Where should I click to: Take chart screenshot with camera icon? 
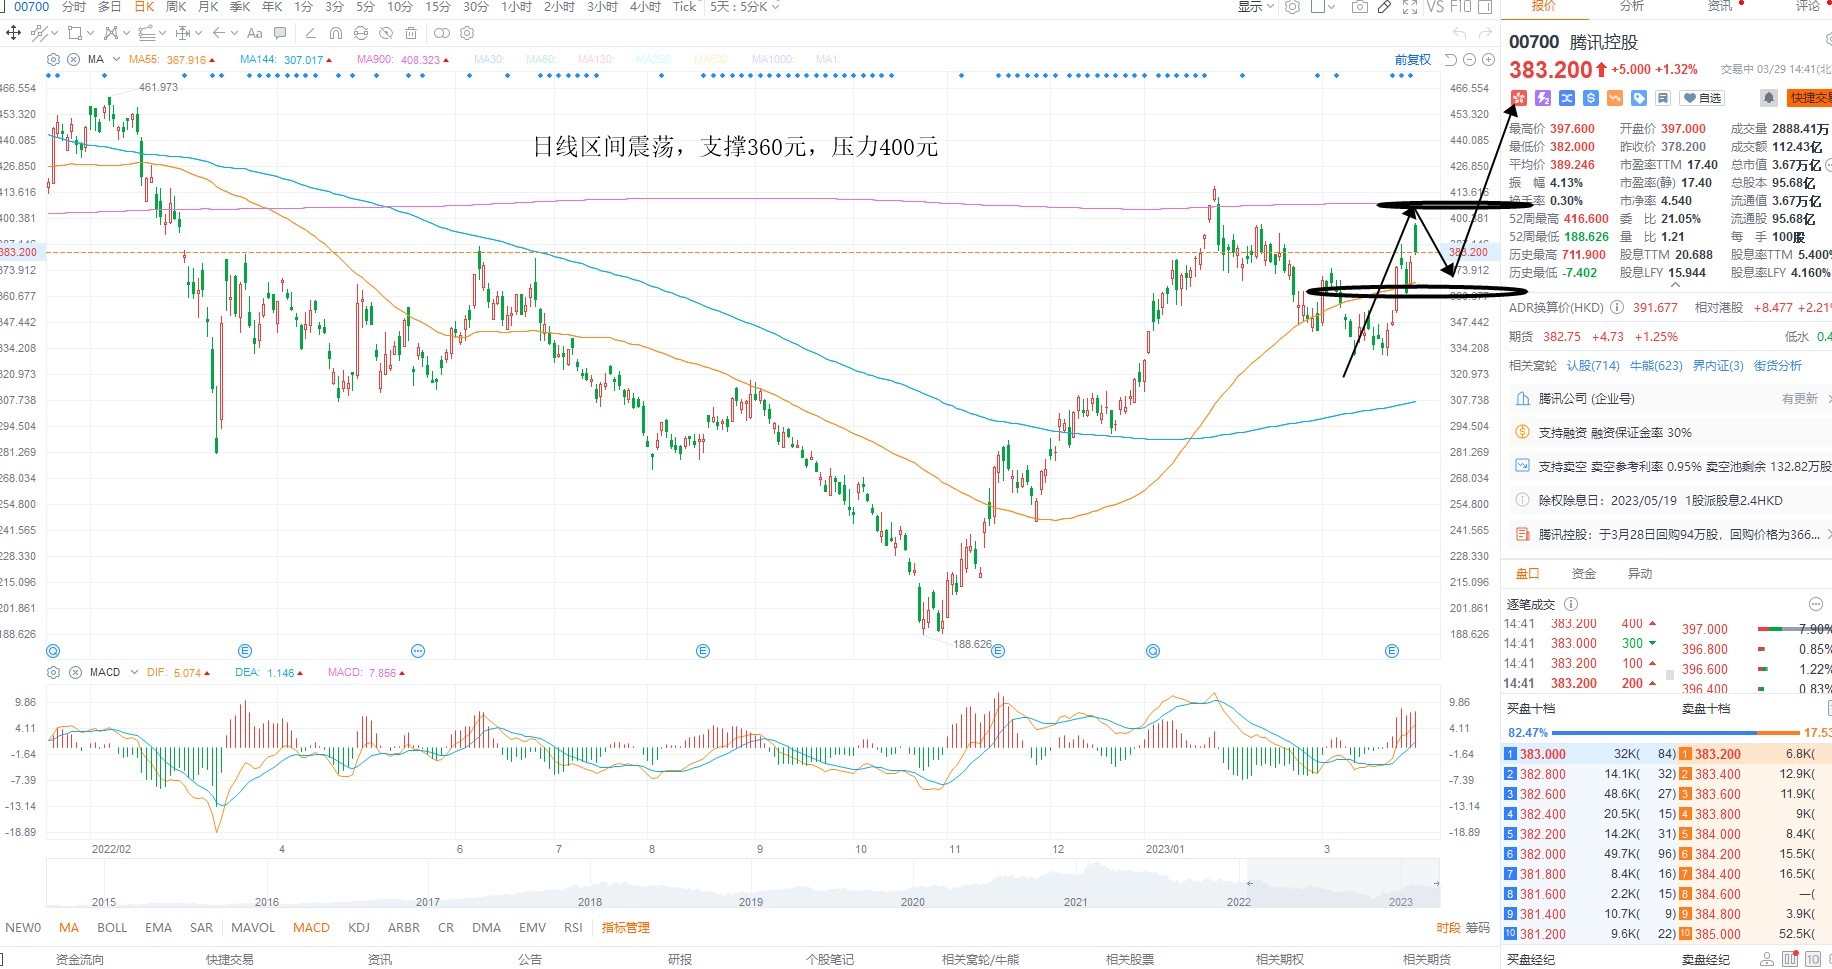(x=1360, y=7)
